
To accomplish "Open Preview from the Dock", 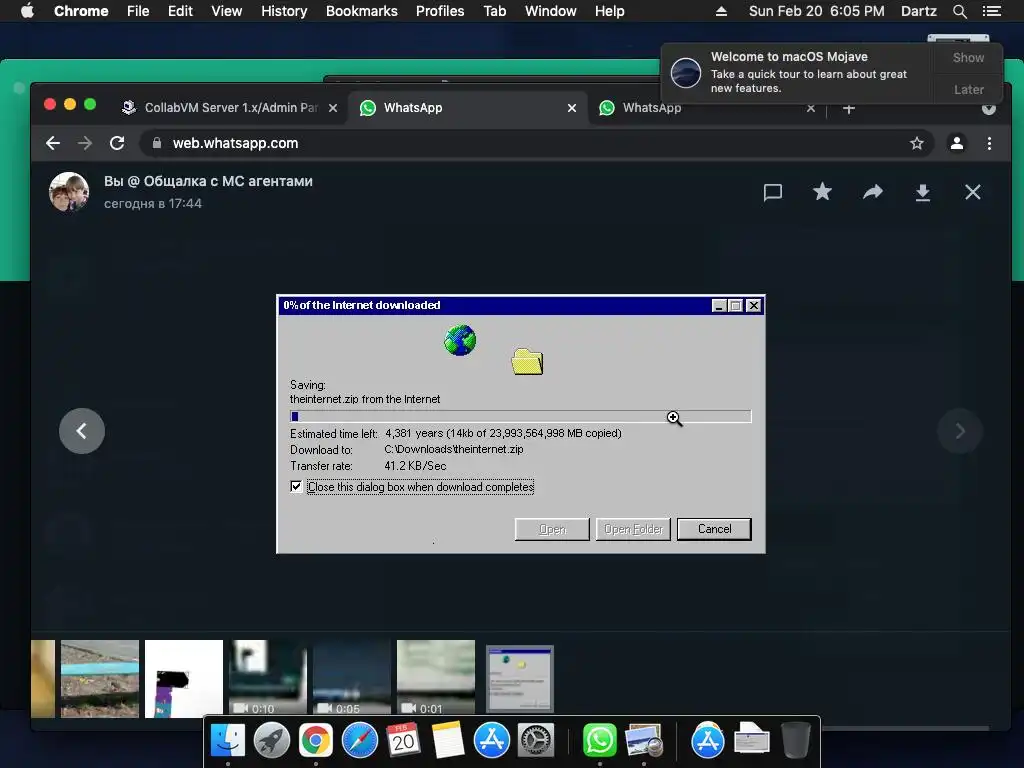I will (x=644, y=741).
